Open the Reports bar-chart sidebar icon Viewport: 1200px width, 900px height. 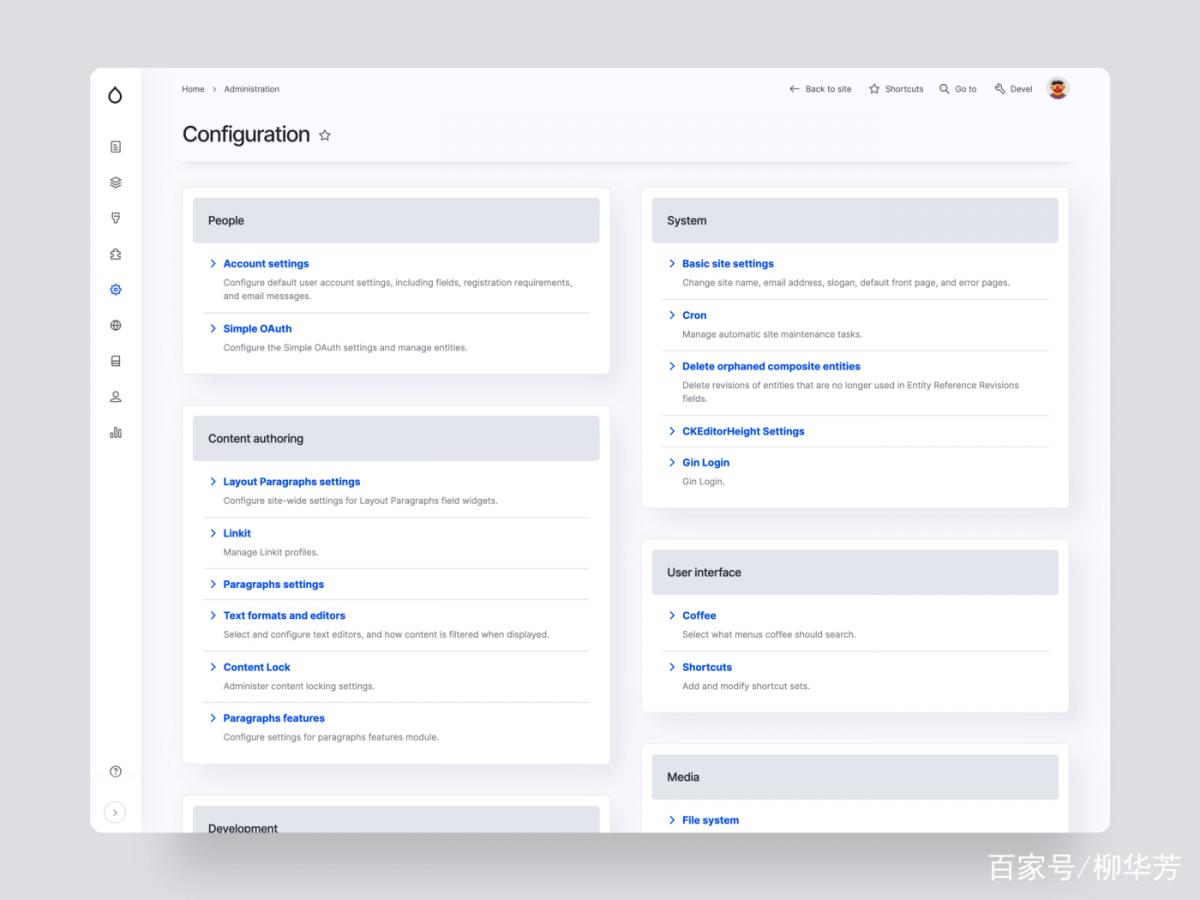115,432
